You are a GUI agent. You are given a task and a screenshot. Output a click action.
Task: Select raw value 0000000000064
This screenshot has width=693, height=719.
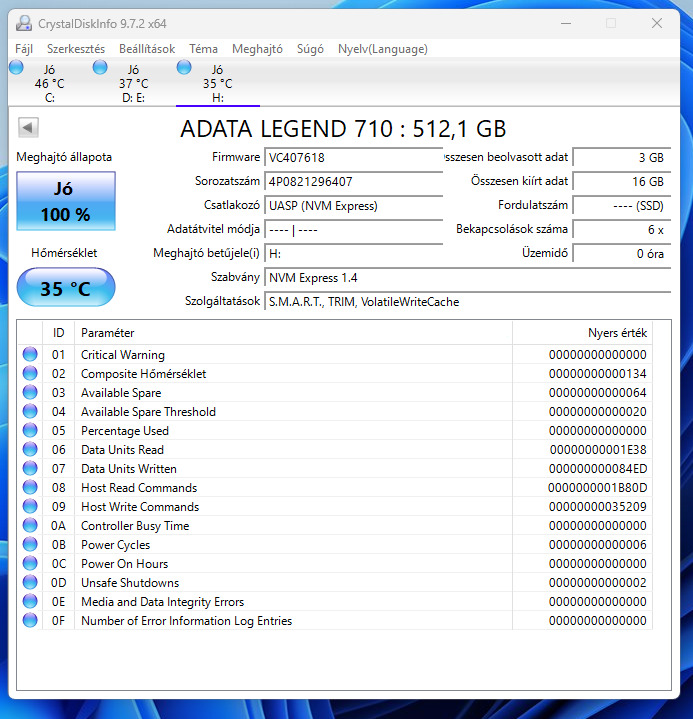pyautogui.click(x=598, y=393)
